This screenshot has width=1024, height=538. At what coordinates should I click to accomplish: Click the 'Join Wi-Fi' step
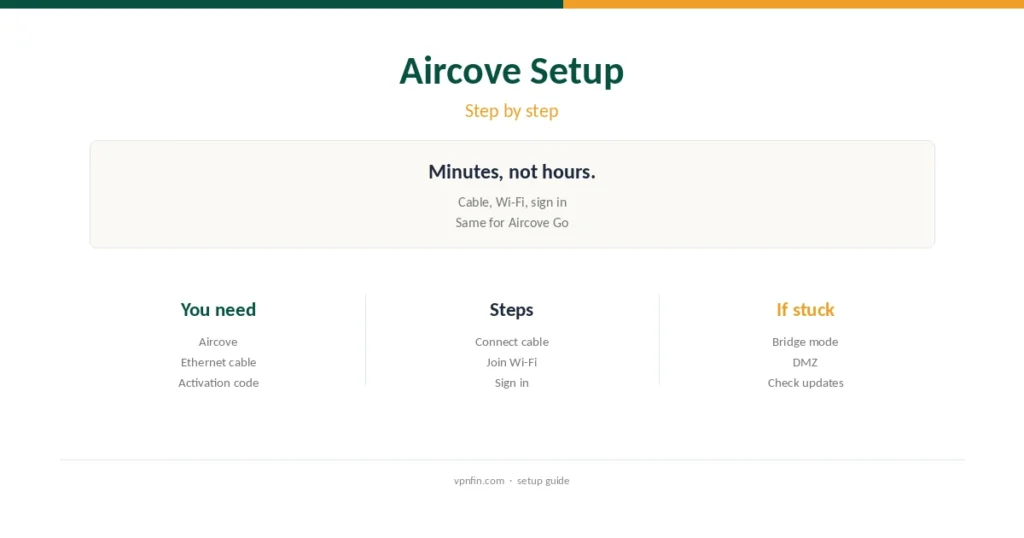tap(511, 362)
